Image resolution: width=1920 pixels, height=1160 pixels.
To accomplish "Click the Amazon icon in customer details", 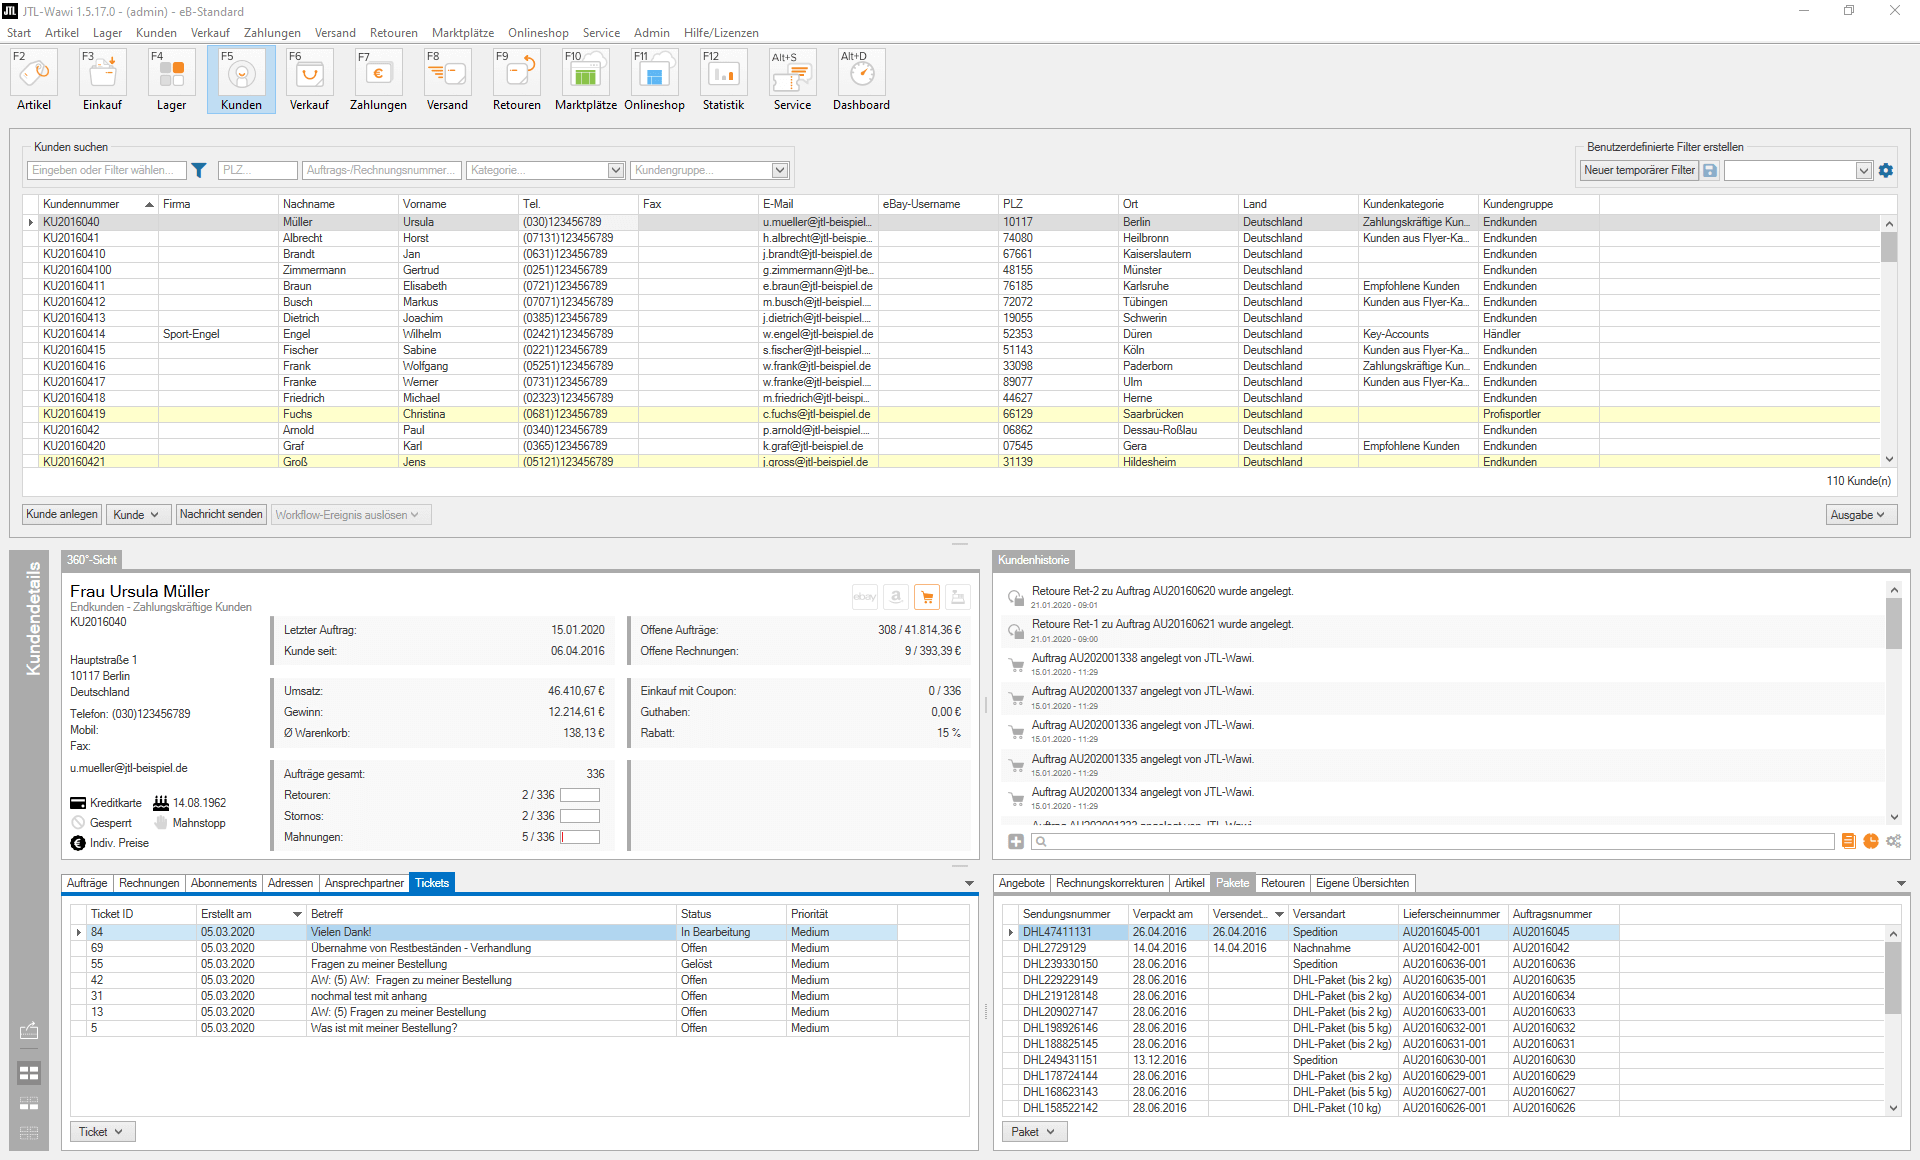I will [x=896, y=597].
